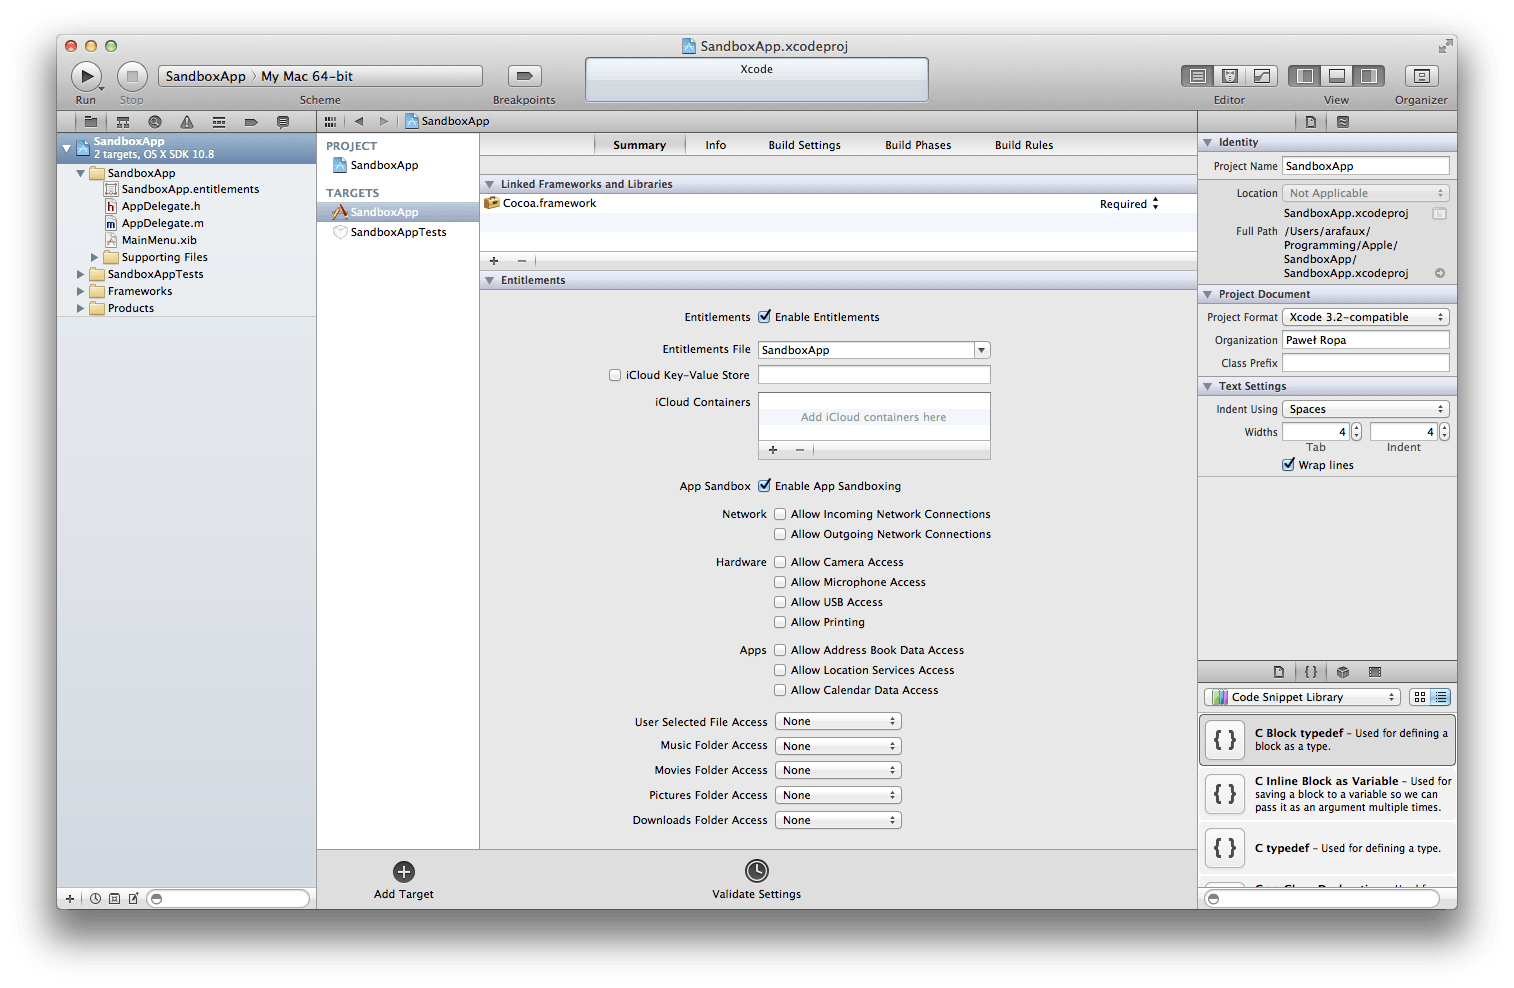This screenshot has height=988, width=1514.
Task: Select the Standard editor icon
Action: [1197, 76]
